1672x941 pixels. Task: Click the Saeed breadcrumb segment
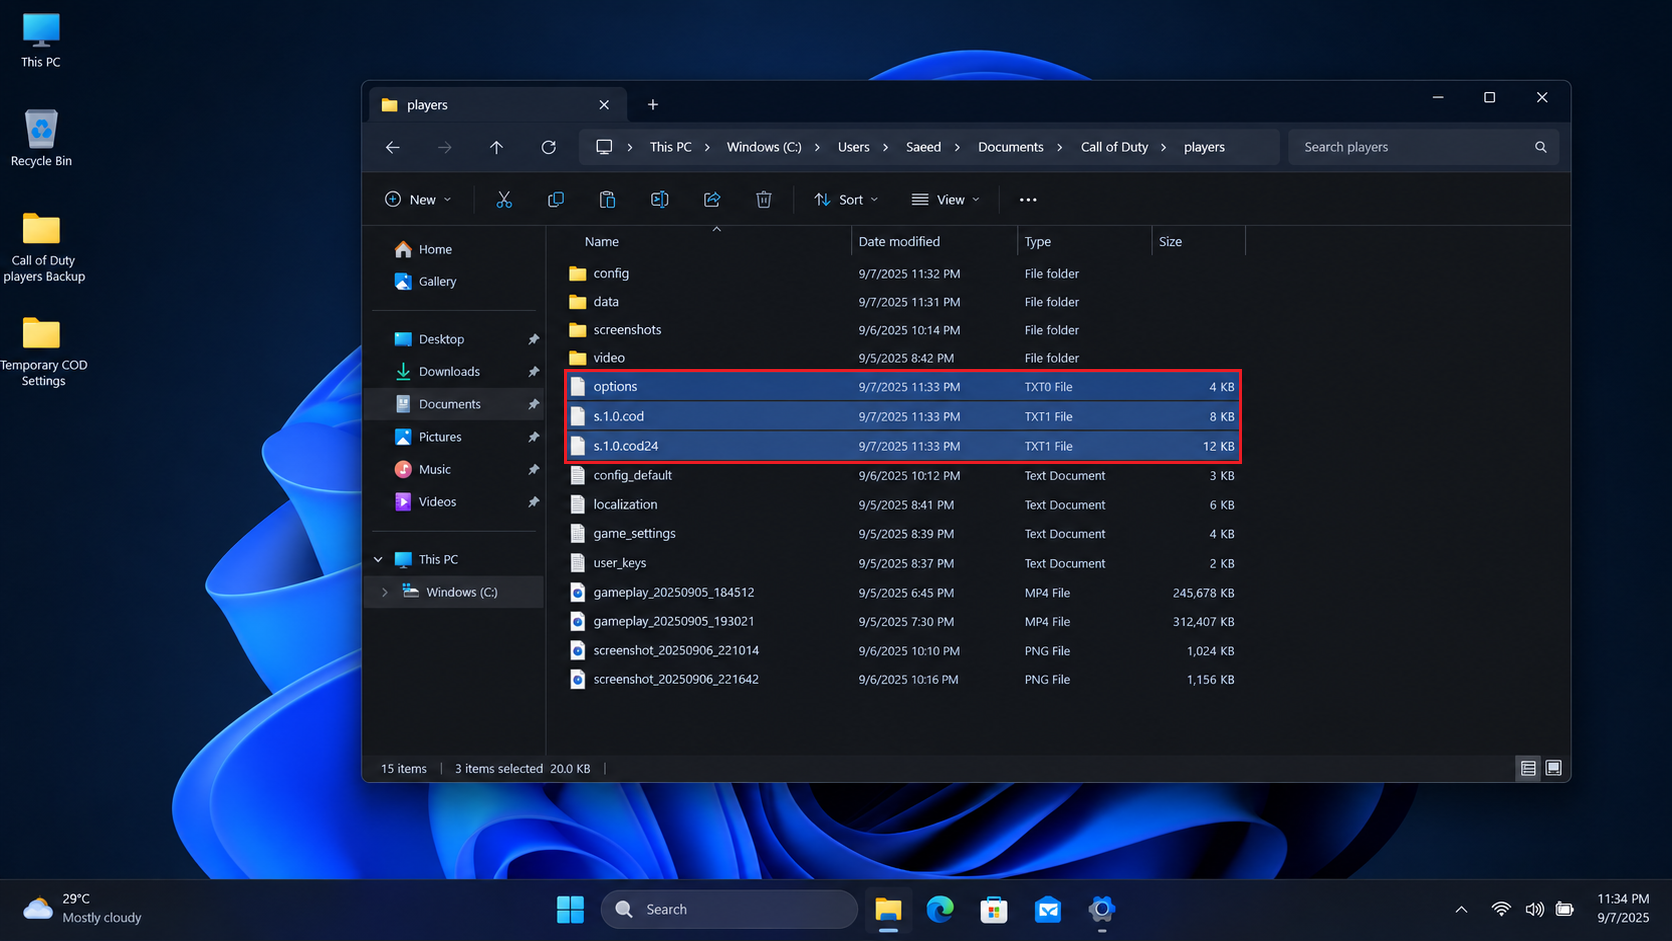coord(923,147)
